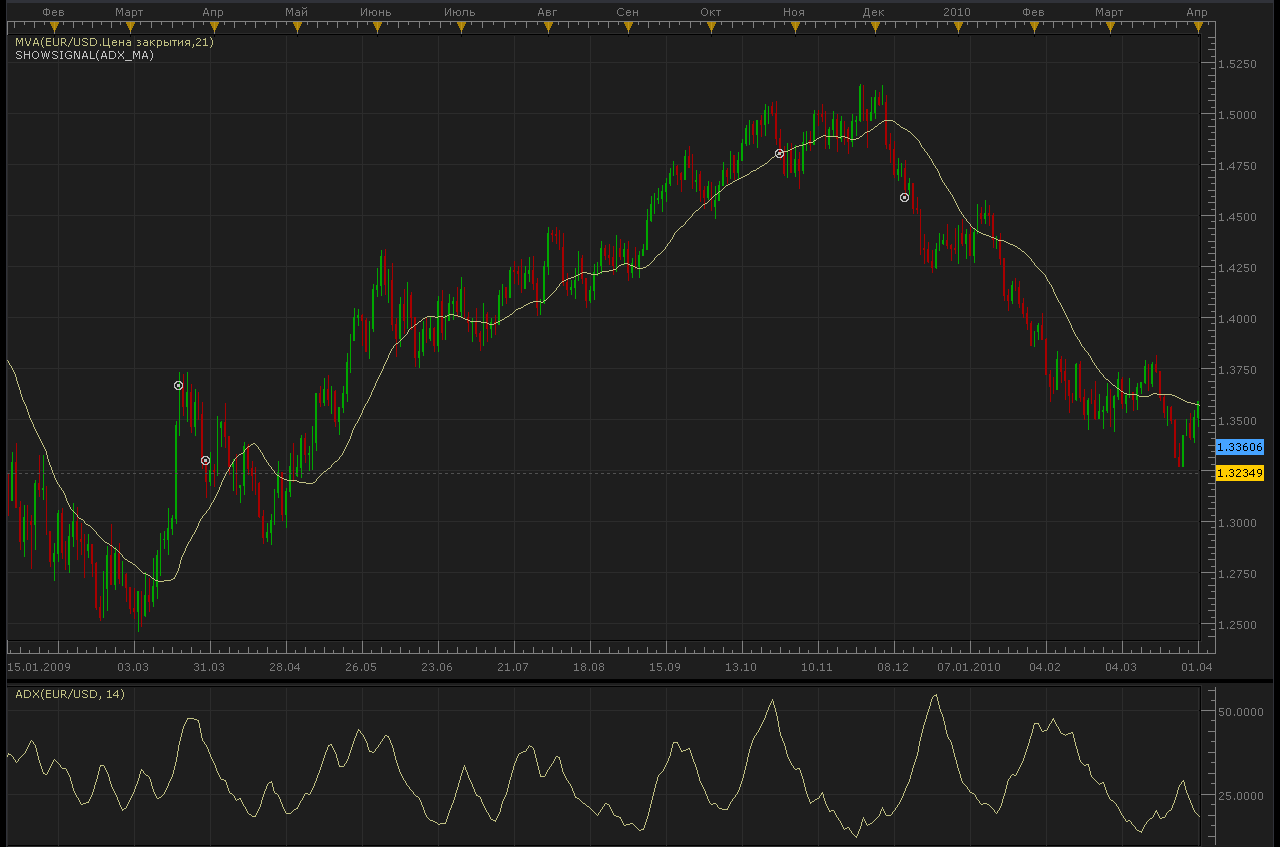Click the yellow 1.32349 price tag
The width and height of the screenshot is (1280, 847).
coord(1240,473)
